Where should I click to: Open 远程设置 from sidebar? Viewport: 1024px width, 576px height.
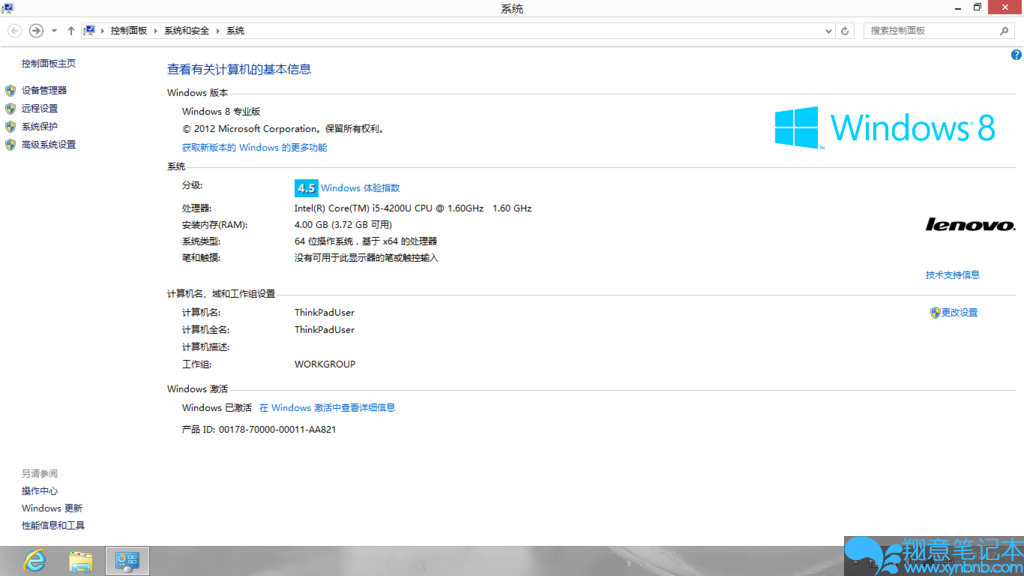[x=39, y=108]
